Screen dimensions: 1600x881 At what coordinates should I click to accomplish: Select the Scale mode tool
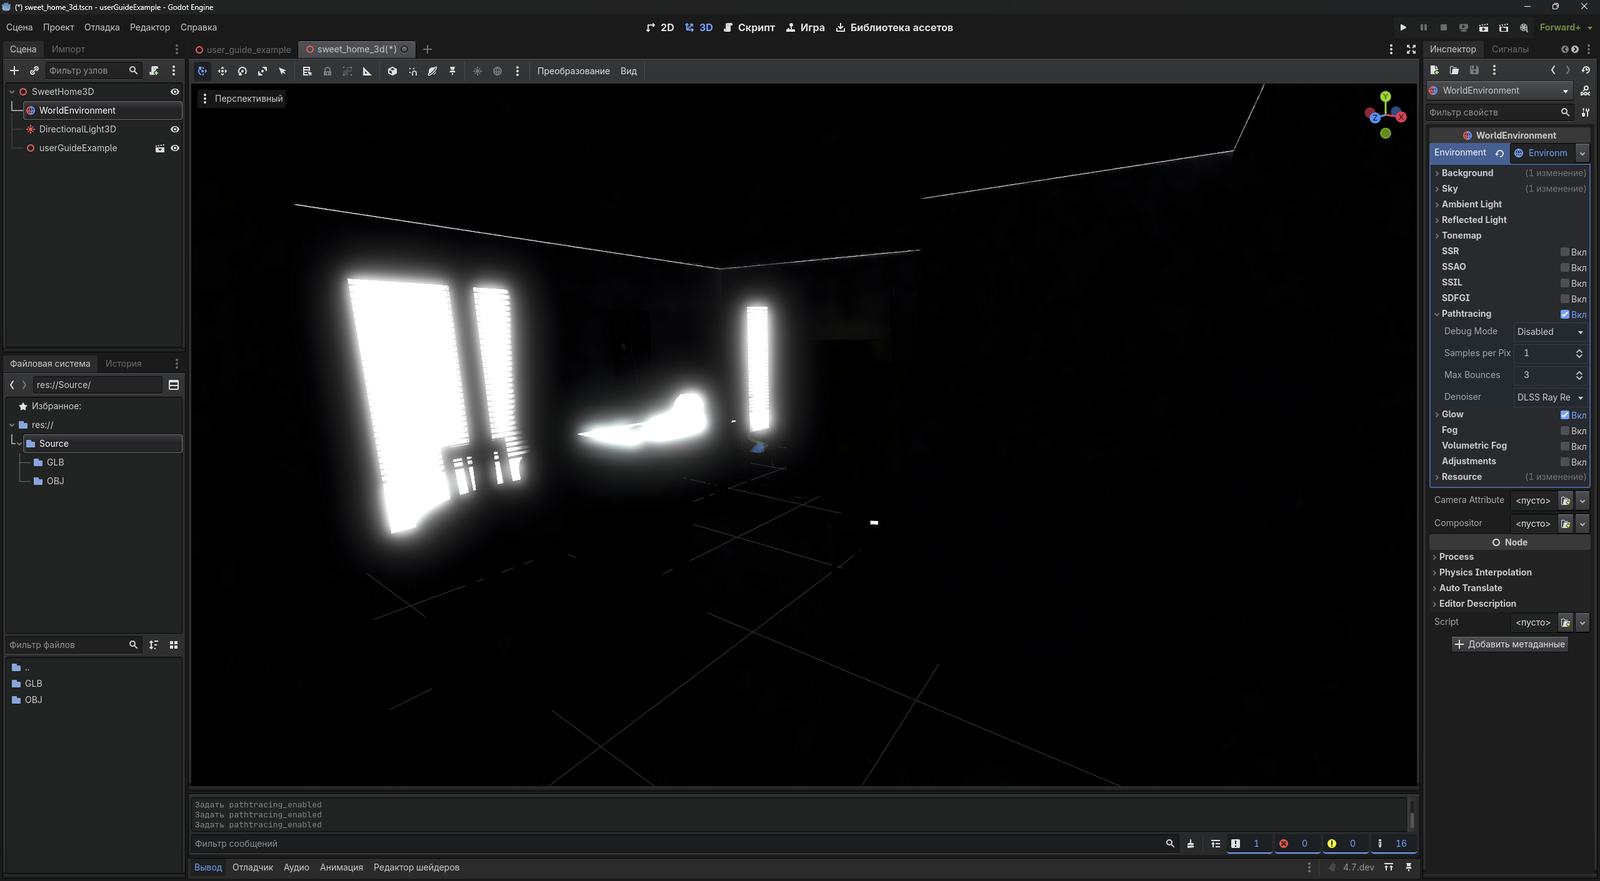coord(262,71)
